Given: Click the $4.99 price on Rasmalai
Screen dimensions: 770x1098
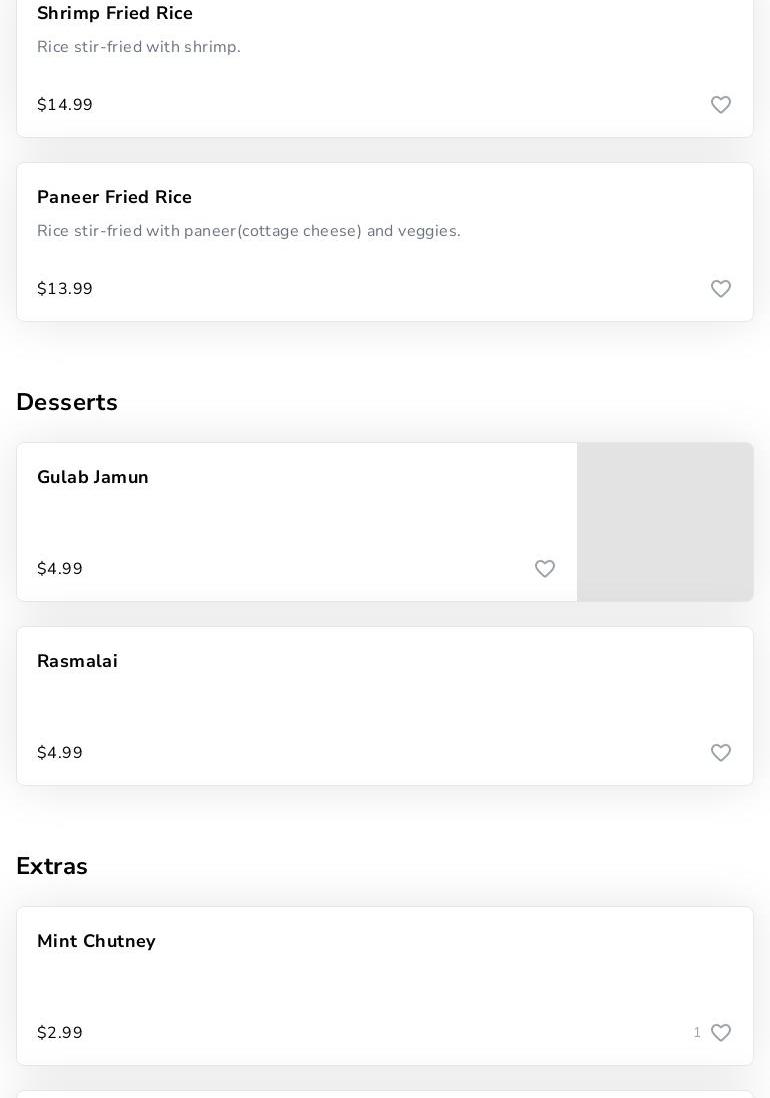Looking at the screenshot, I should [x=60, y=753].
